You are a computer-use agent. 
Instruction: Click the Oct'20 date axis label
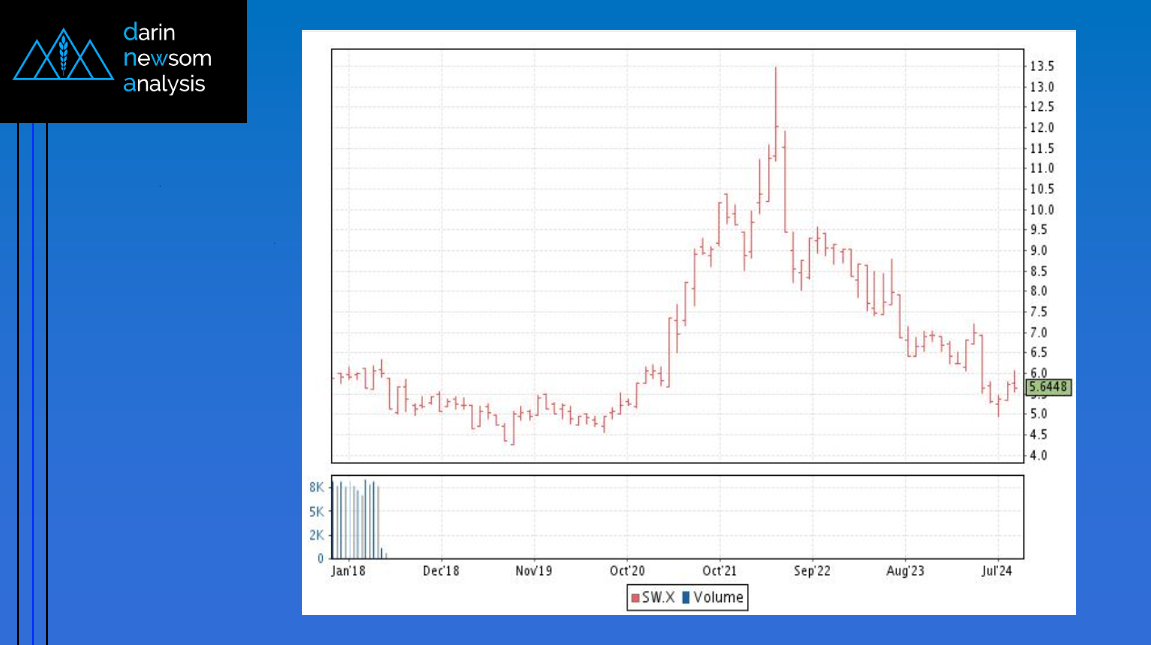(626, 572)
